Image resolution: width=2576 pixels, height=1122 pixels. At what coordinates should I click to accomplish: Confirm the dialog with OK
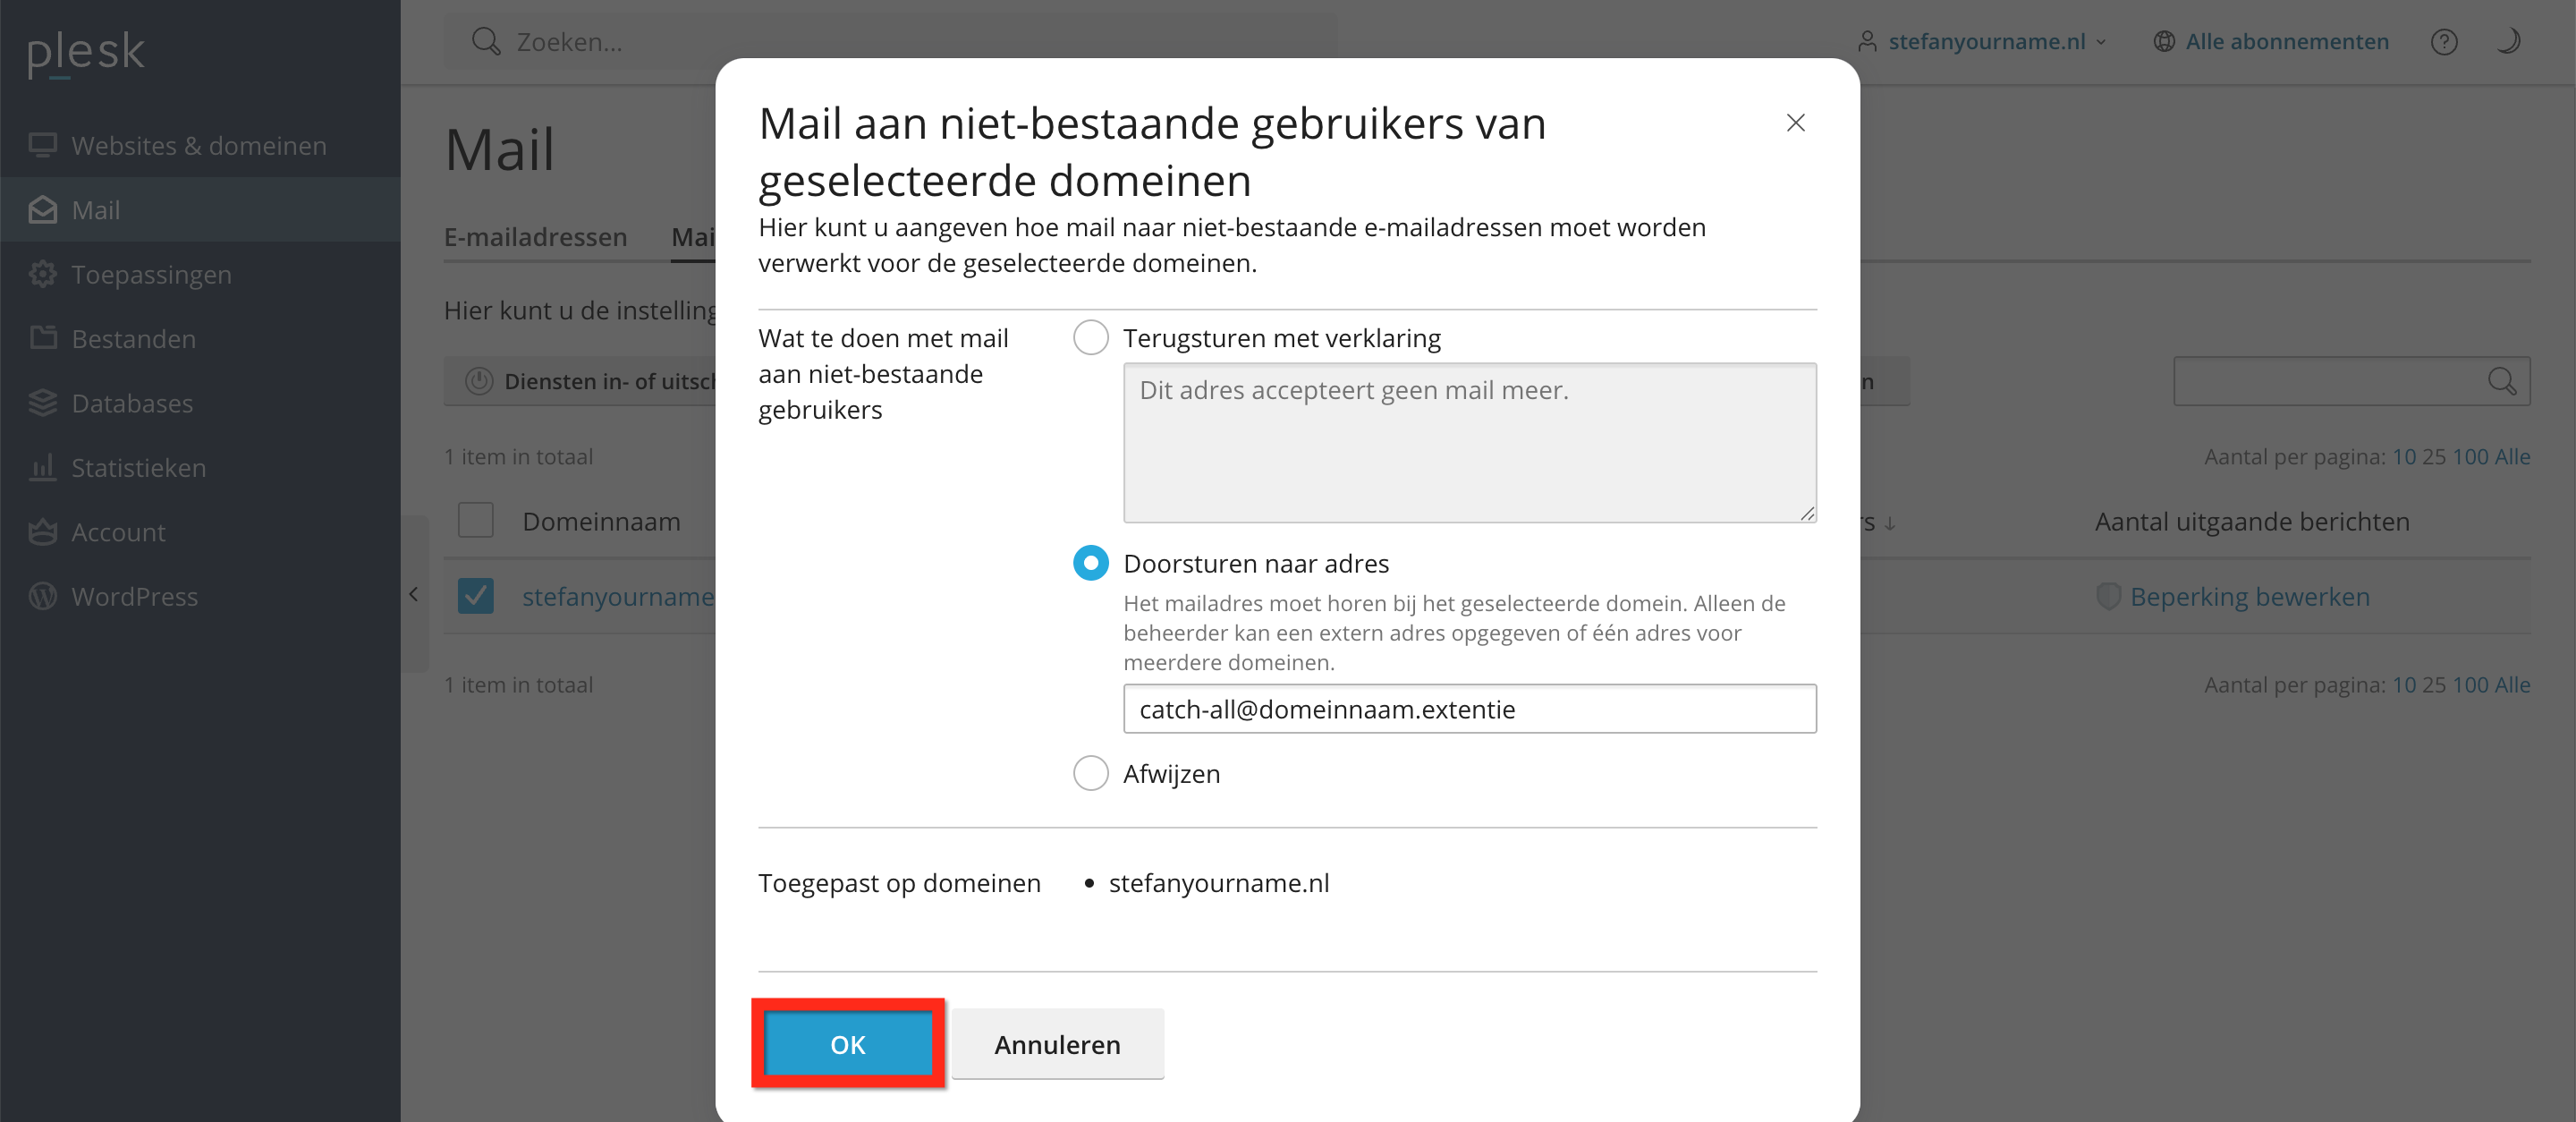click(x=847, y=1044)
